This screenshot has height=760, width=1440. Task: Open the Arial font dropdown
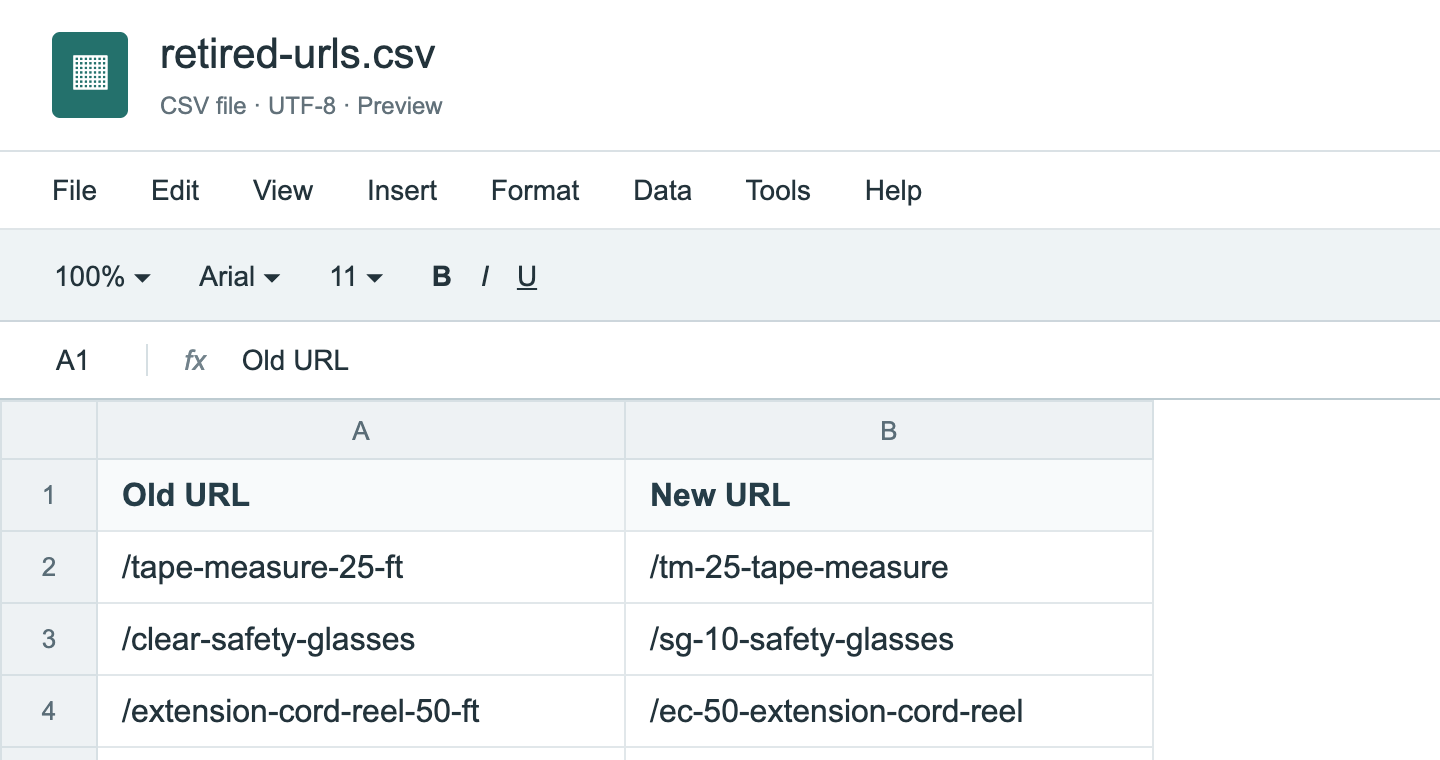240,277
